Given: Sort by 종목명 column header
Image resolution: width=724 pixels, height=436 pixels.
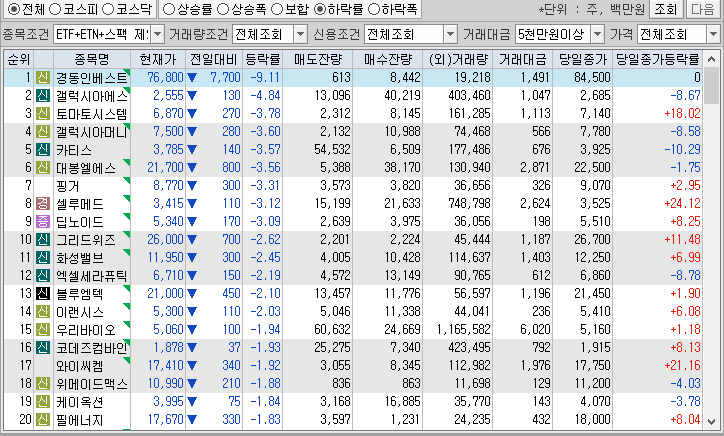Looking at the screenshot, I should 92,59.
